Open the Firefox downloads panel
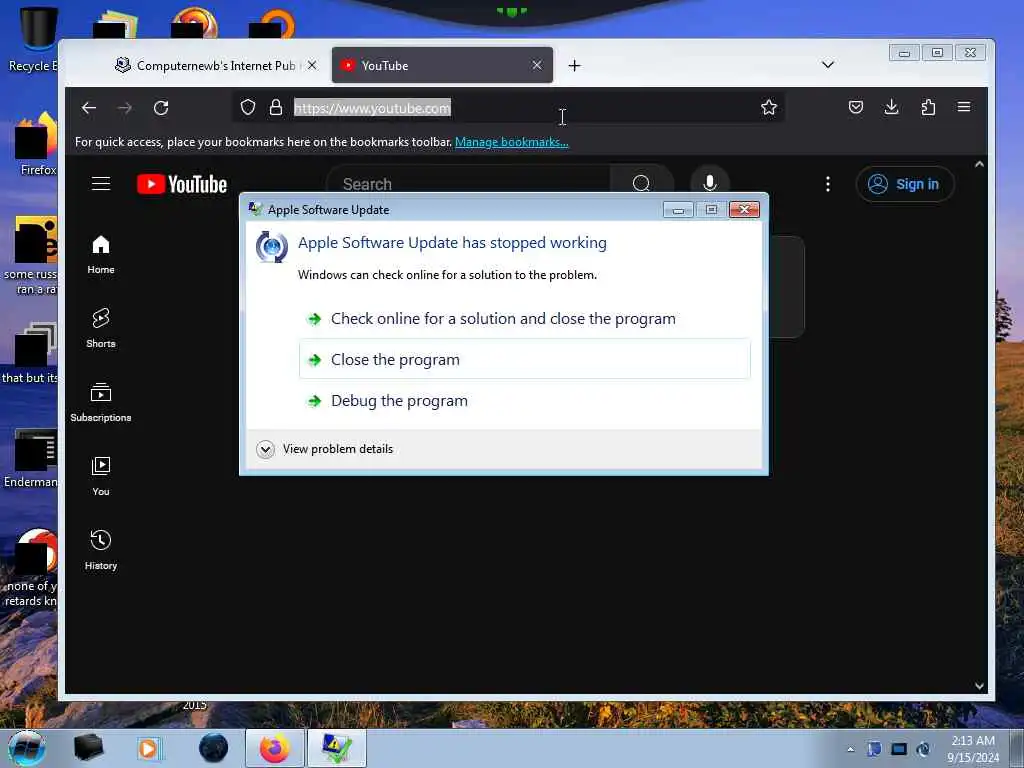The image size is (1024, 768). pyautogui.click(x=891, y=107)
